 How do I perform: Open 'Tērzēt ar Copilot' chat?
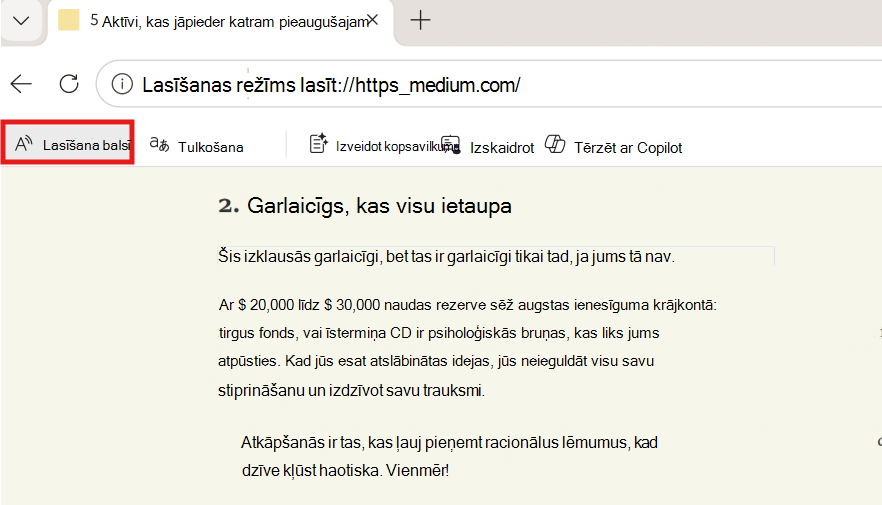(613, 146)
